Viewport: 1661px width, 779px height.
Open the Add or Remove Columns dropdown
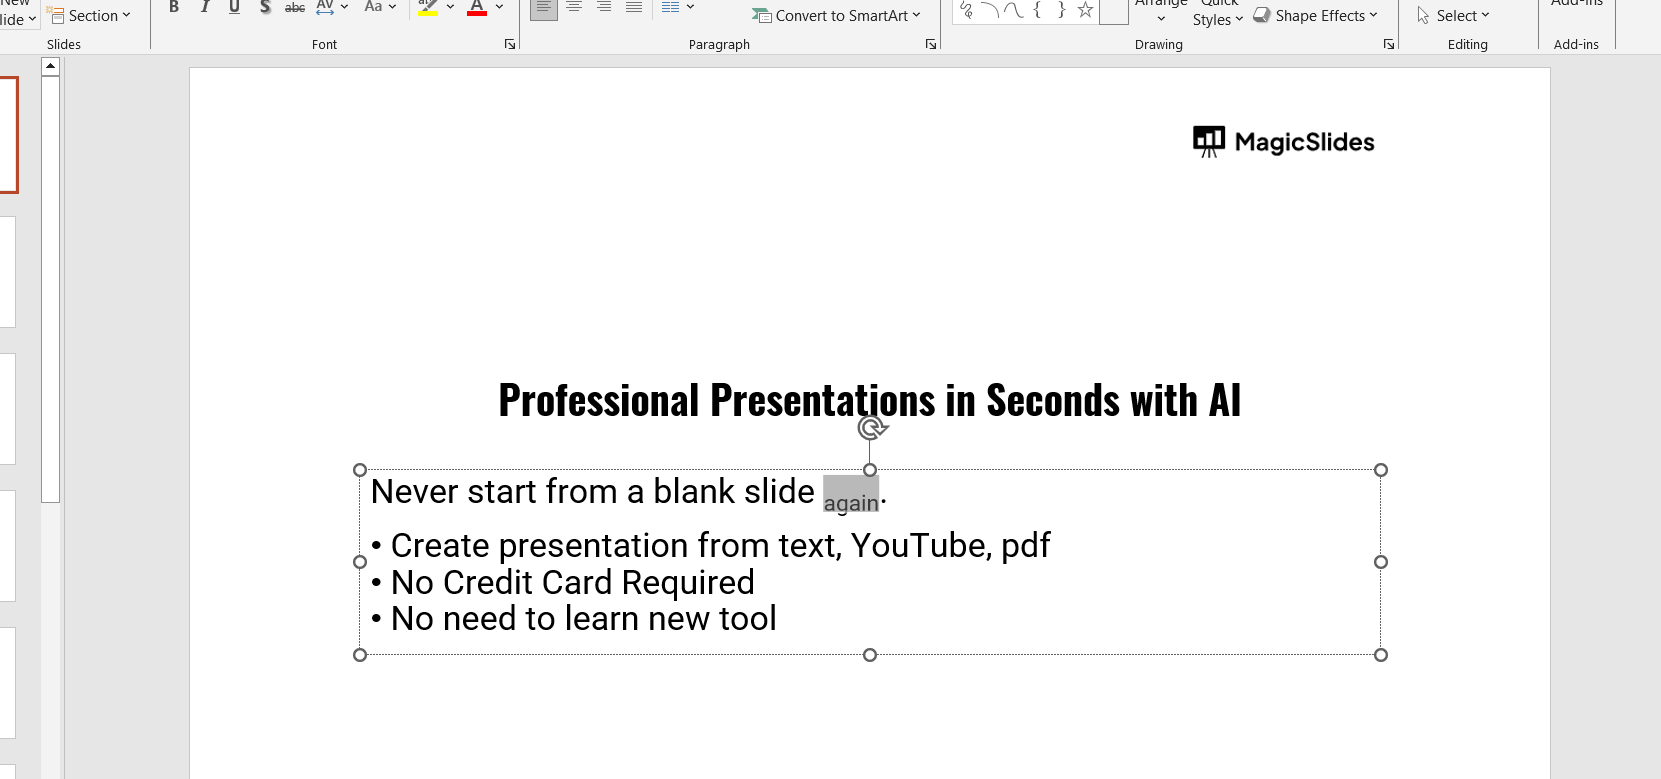678,7
